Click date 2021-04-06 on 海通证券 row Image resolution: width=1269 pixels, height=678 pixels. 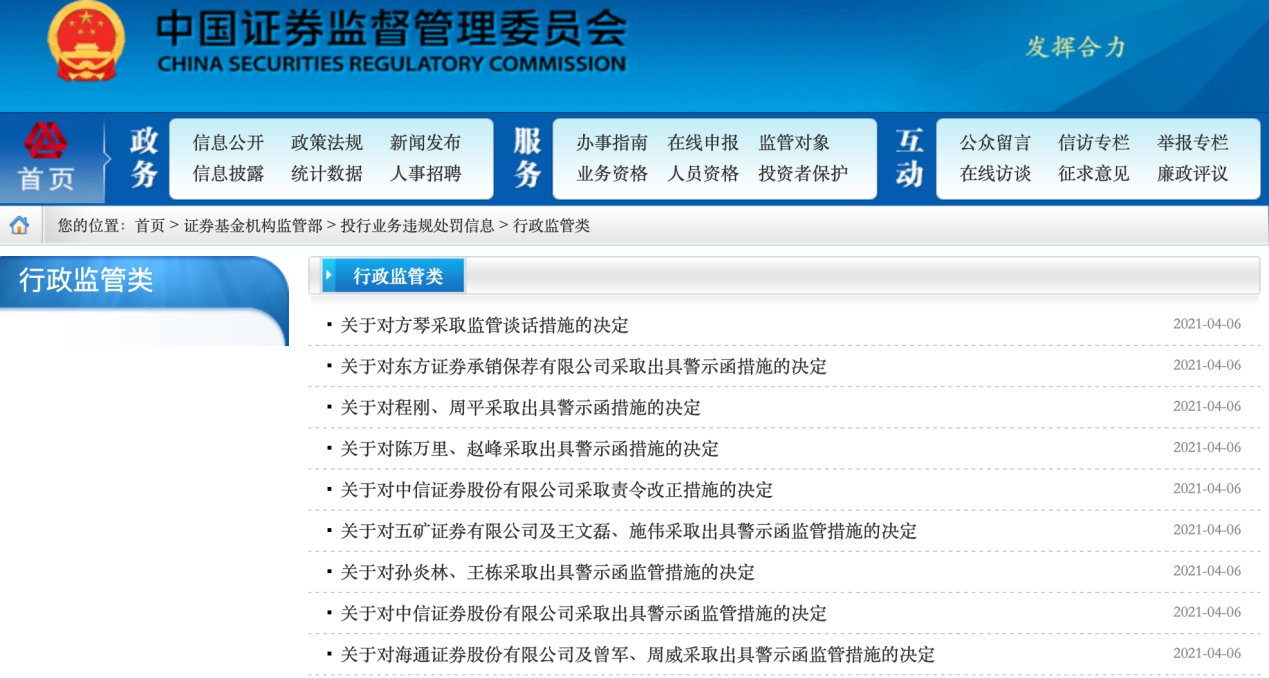(1207, 653)
